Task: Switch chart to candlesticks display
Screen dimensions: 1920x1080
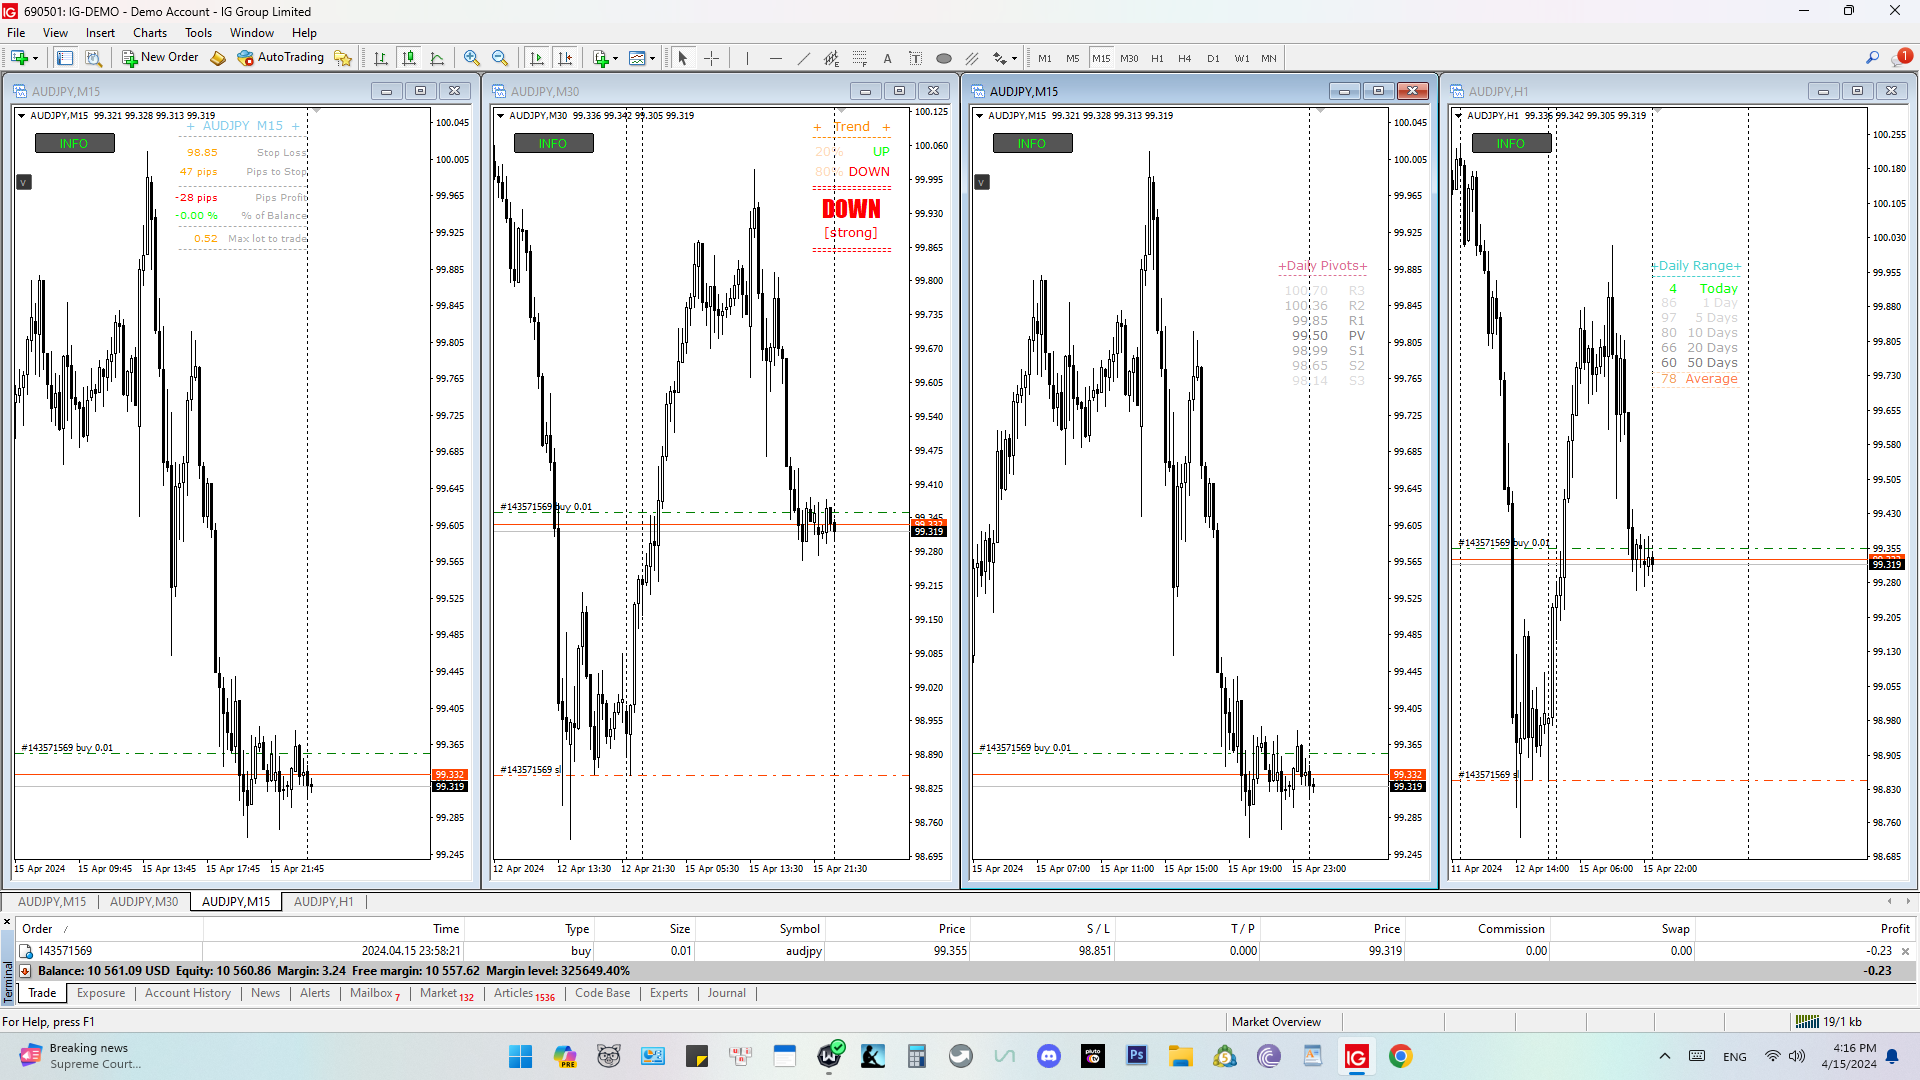Action: 409,58
